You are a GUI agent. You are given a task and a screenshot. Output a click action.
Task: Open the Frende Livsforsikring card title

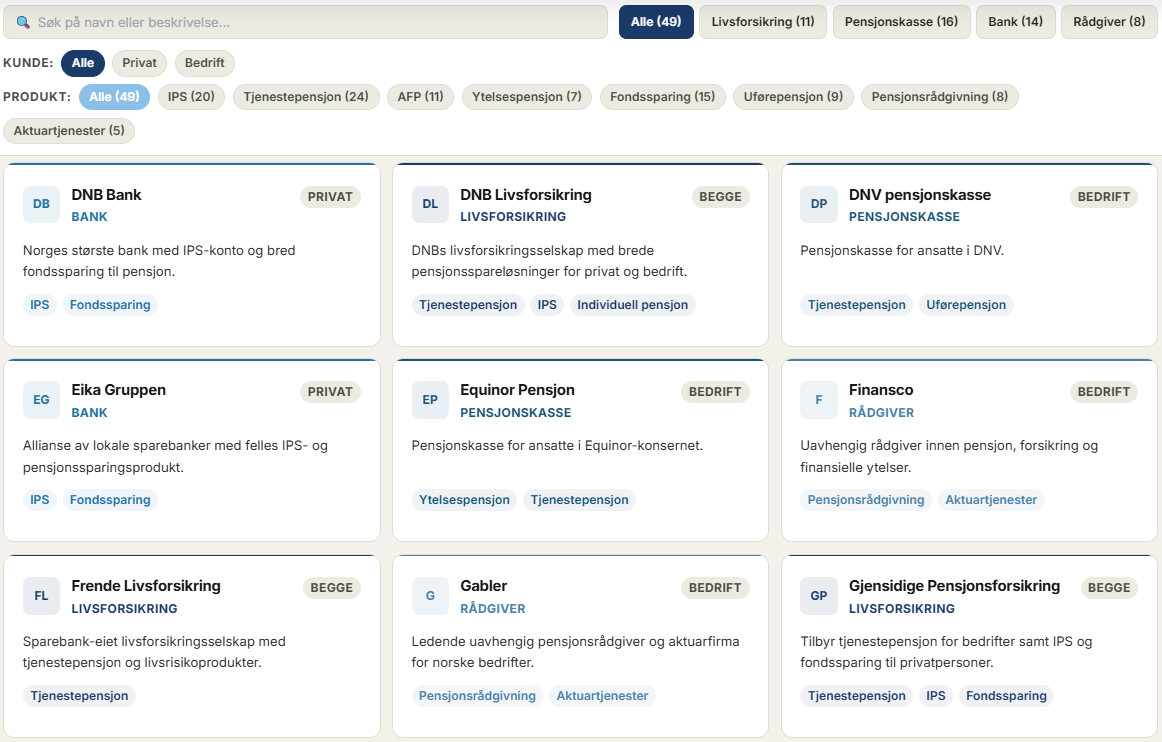tap(146, 586)
